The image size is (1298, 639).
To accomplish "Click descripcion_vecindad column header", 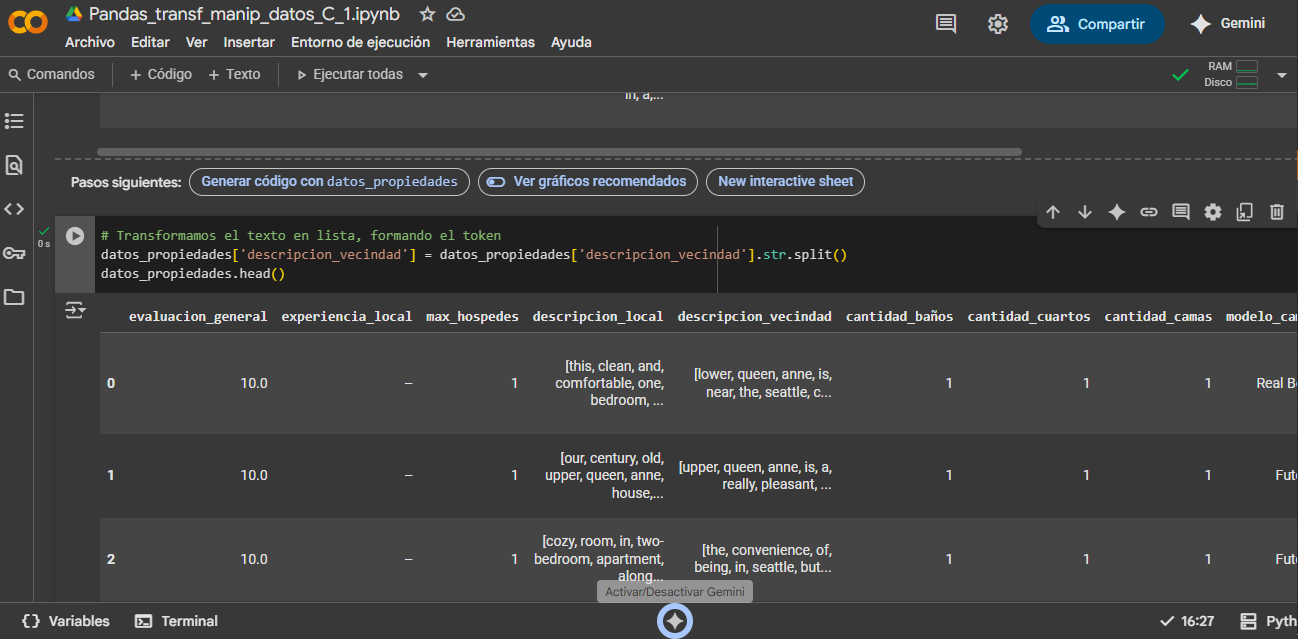I will coord(754,316).
